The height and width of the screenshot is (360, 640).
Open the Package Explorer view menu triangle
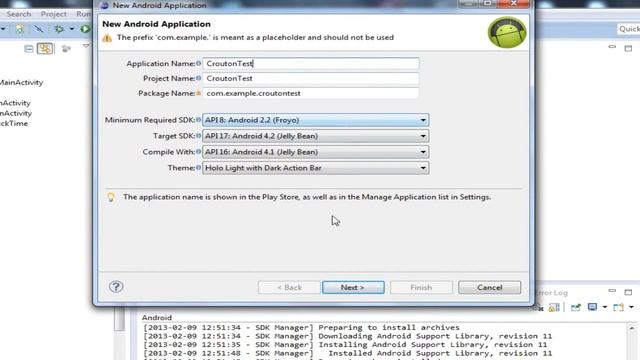coord(86,46)
